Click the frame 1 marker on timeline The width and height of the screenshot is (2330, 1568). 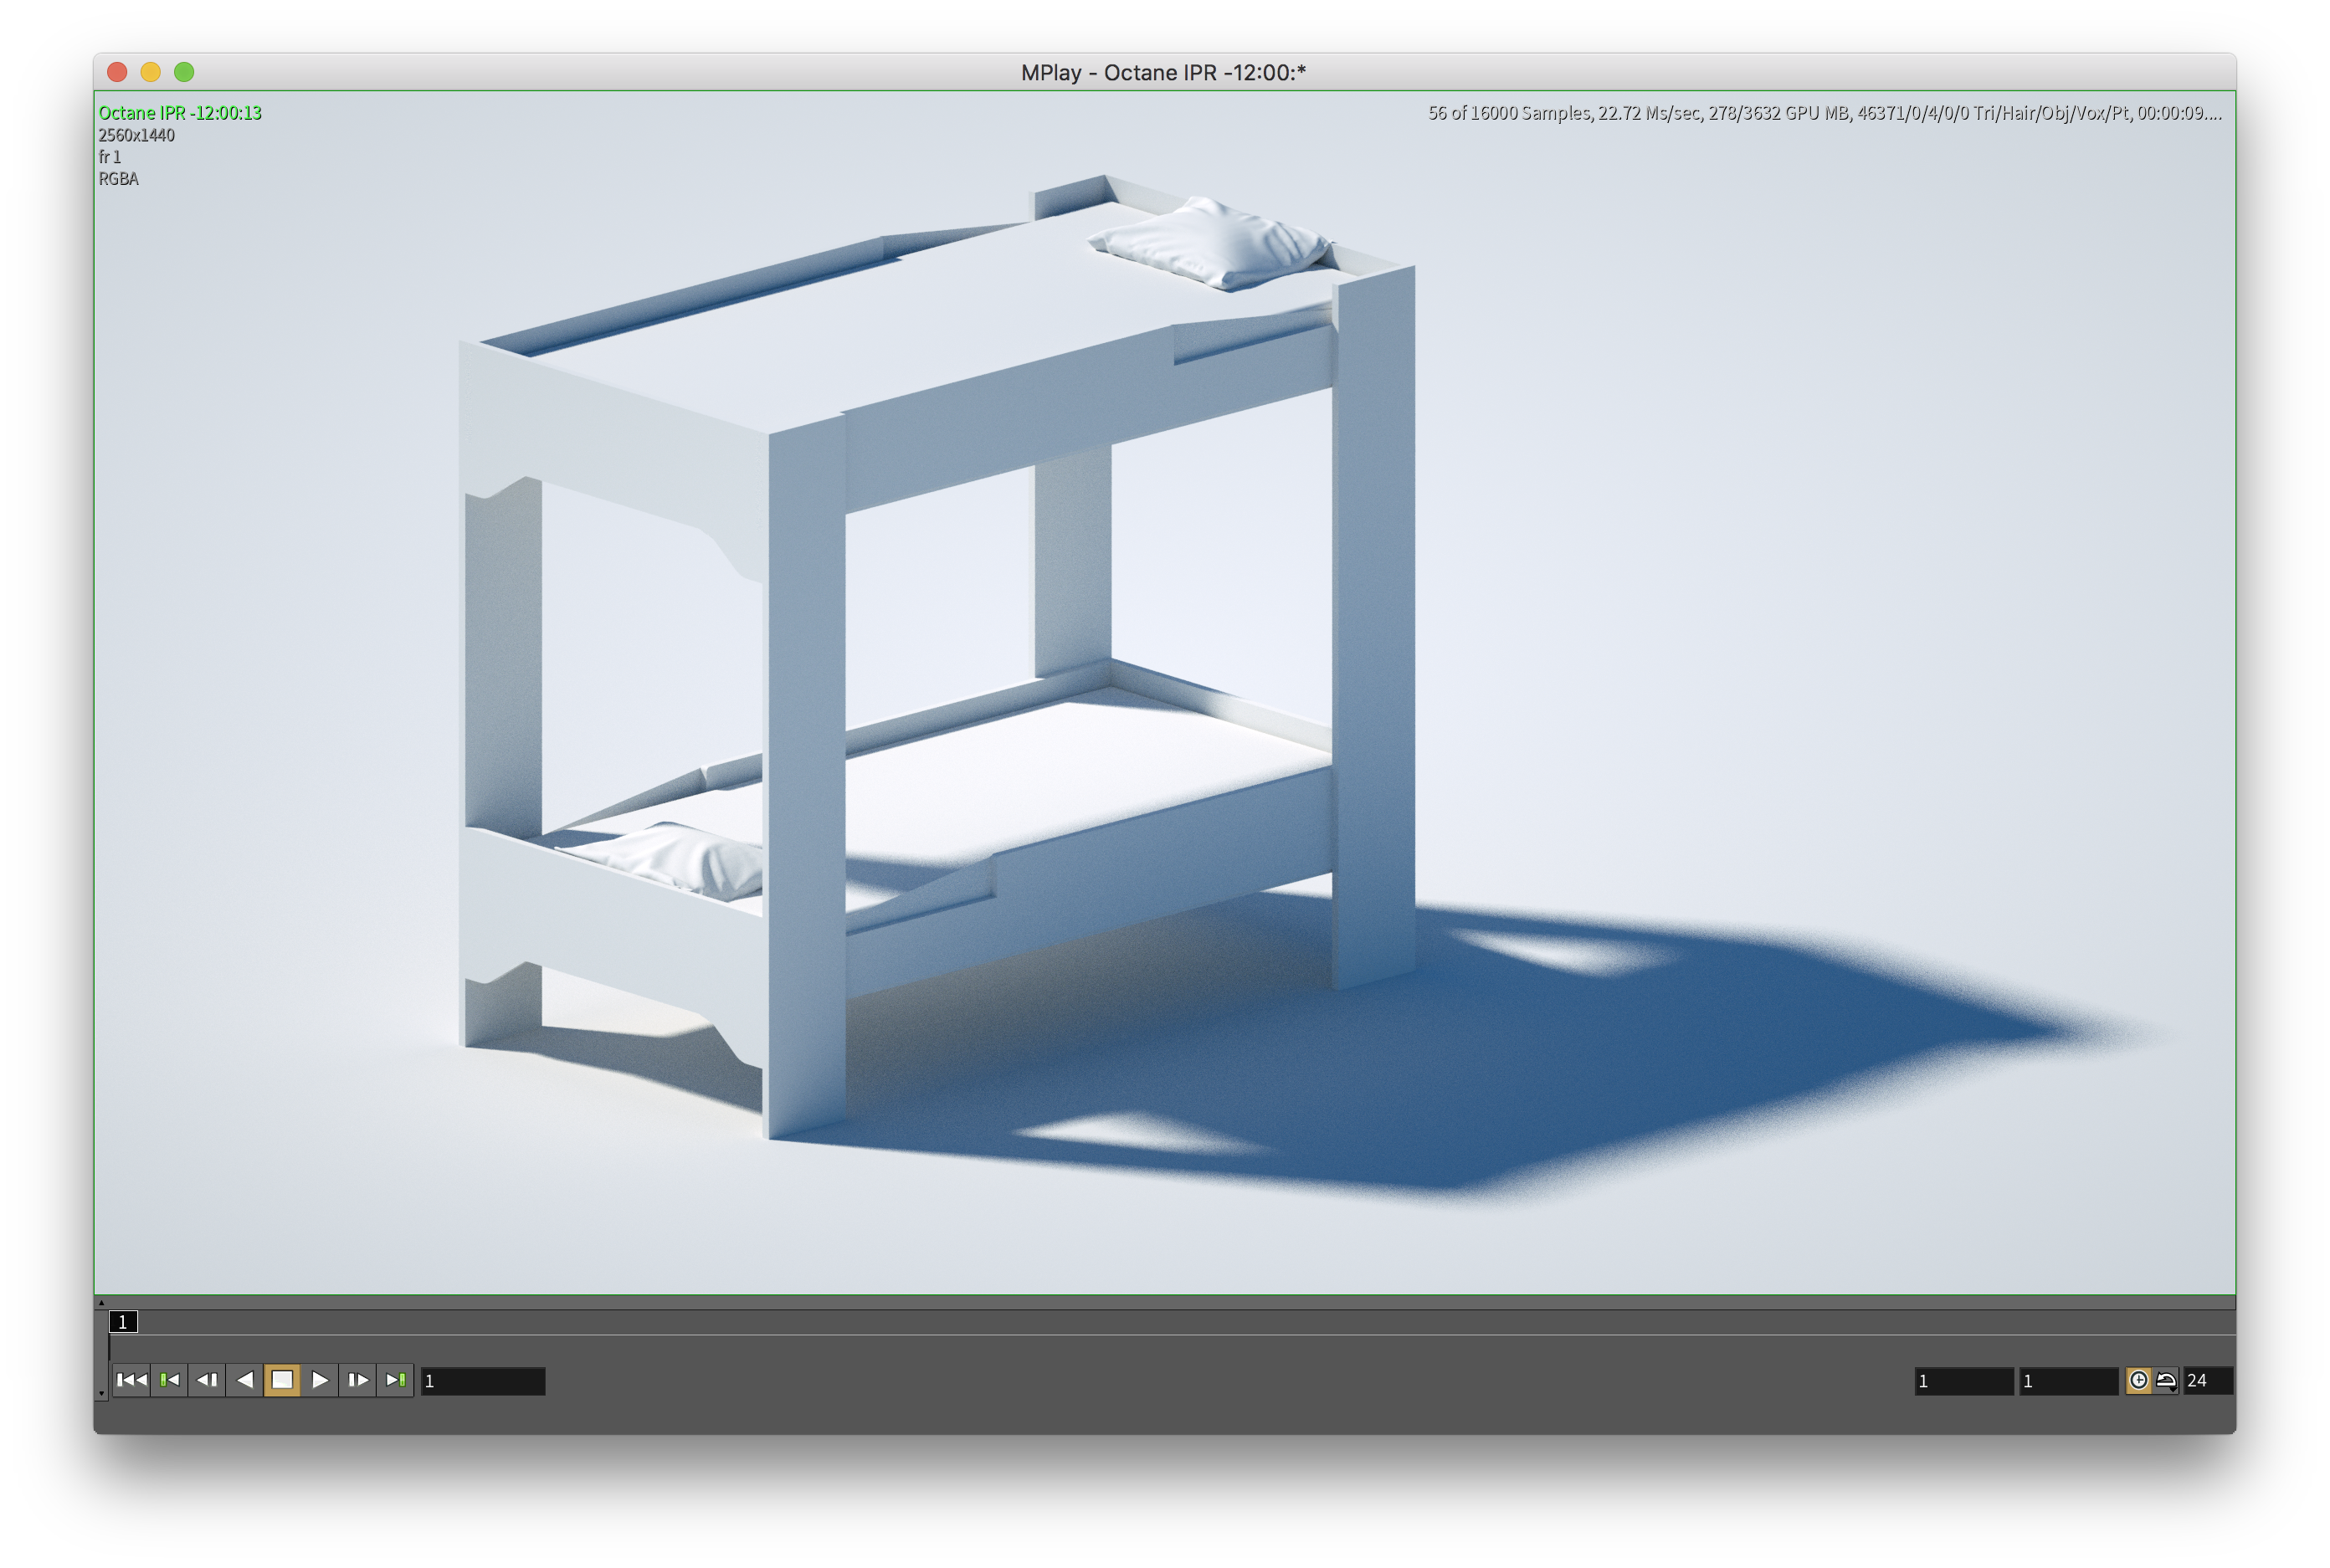123,1322
